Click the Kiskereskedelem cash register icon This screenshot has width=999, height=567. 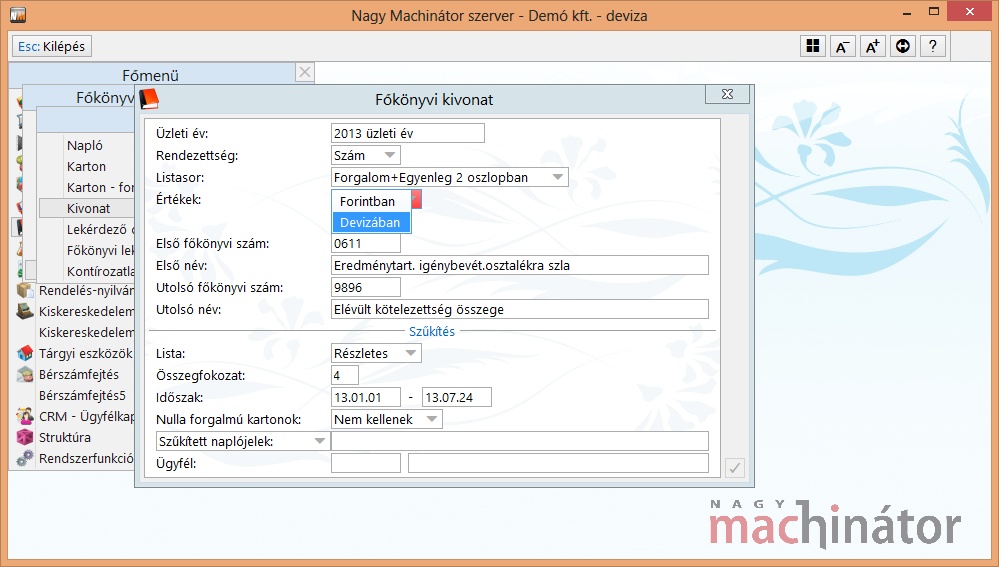[25, 312]
